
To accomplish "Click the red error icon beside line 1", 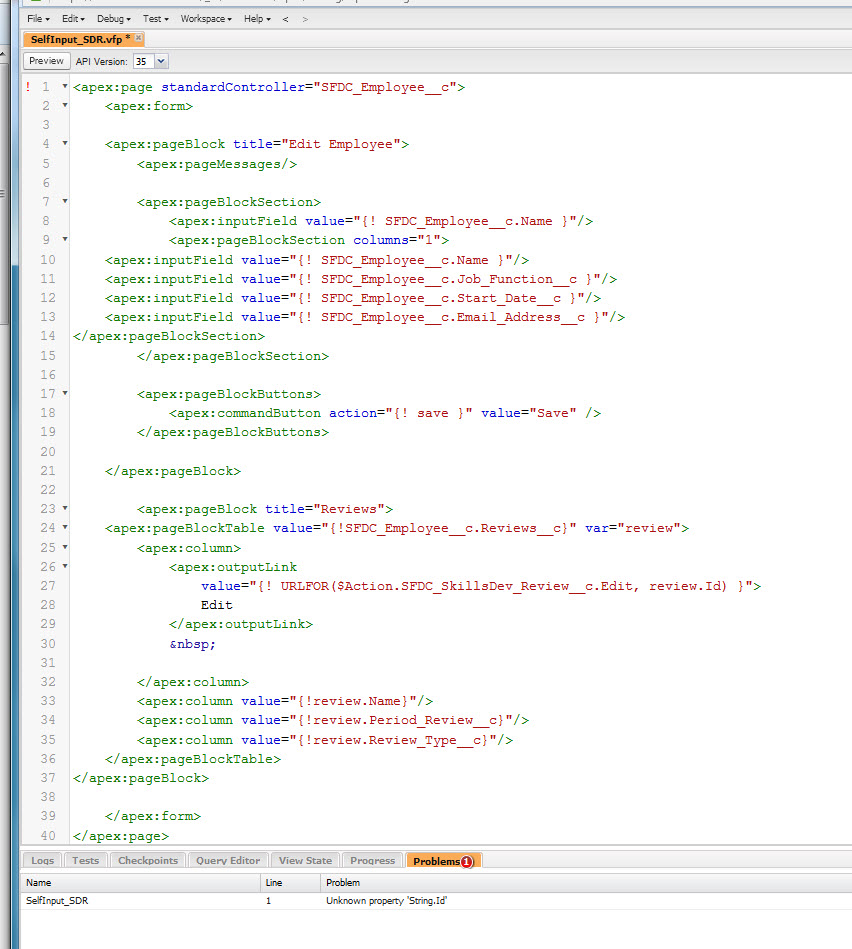I will click(27, 86).
